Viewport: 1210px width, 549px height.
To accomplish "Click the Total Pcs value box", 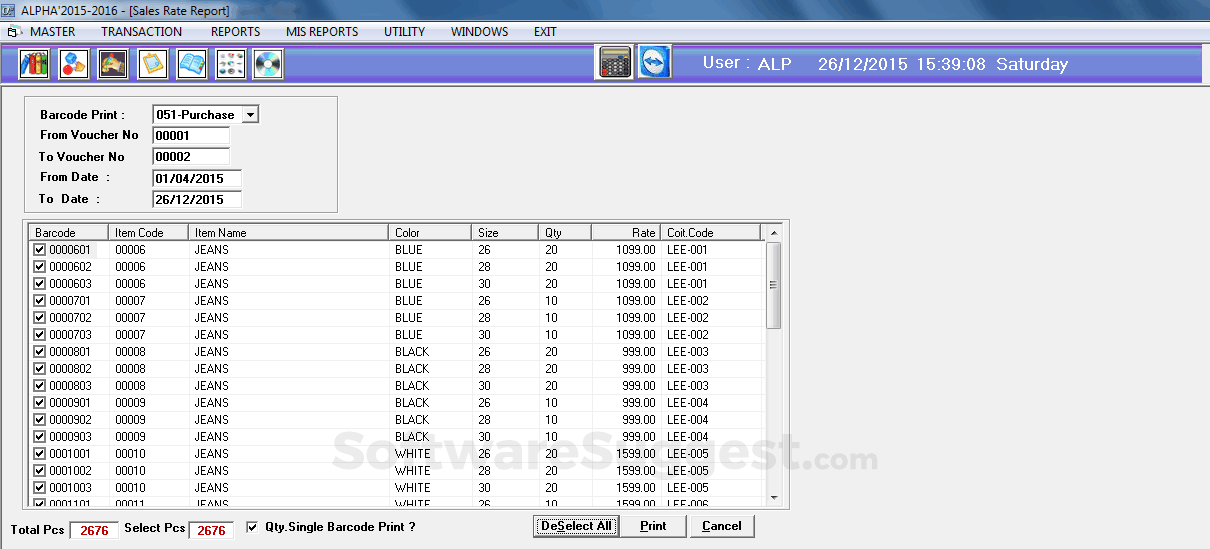I will coord(94,530).
